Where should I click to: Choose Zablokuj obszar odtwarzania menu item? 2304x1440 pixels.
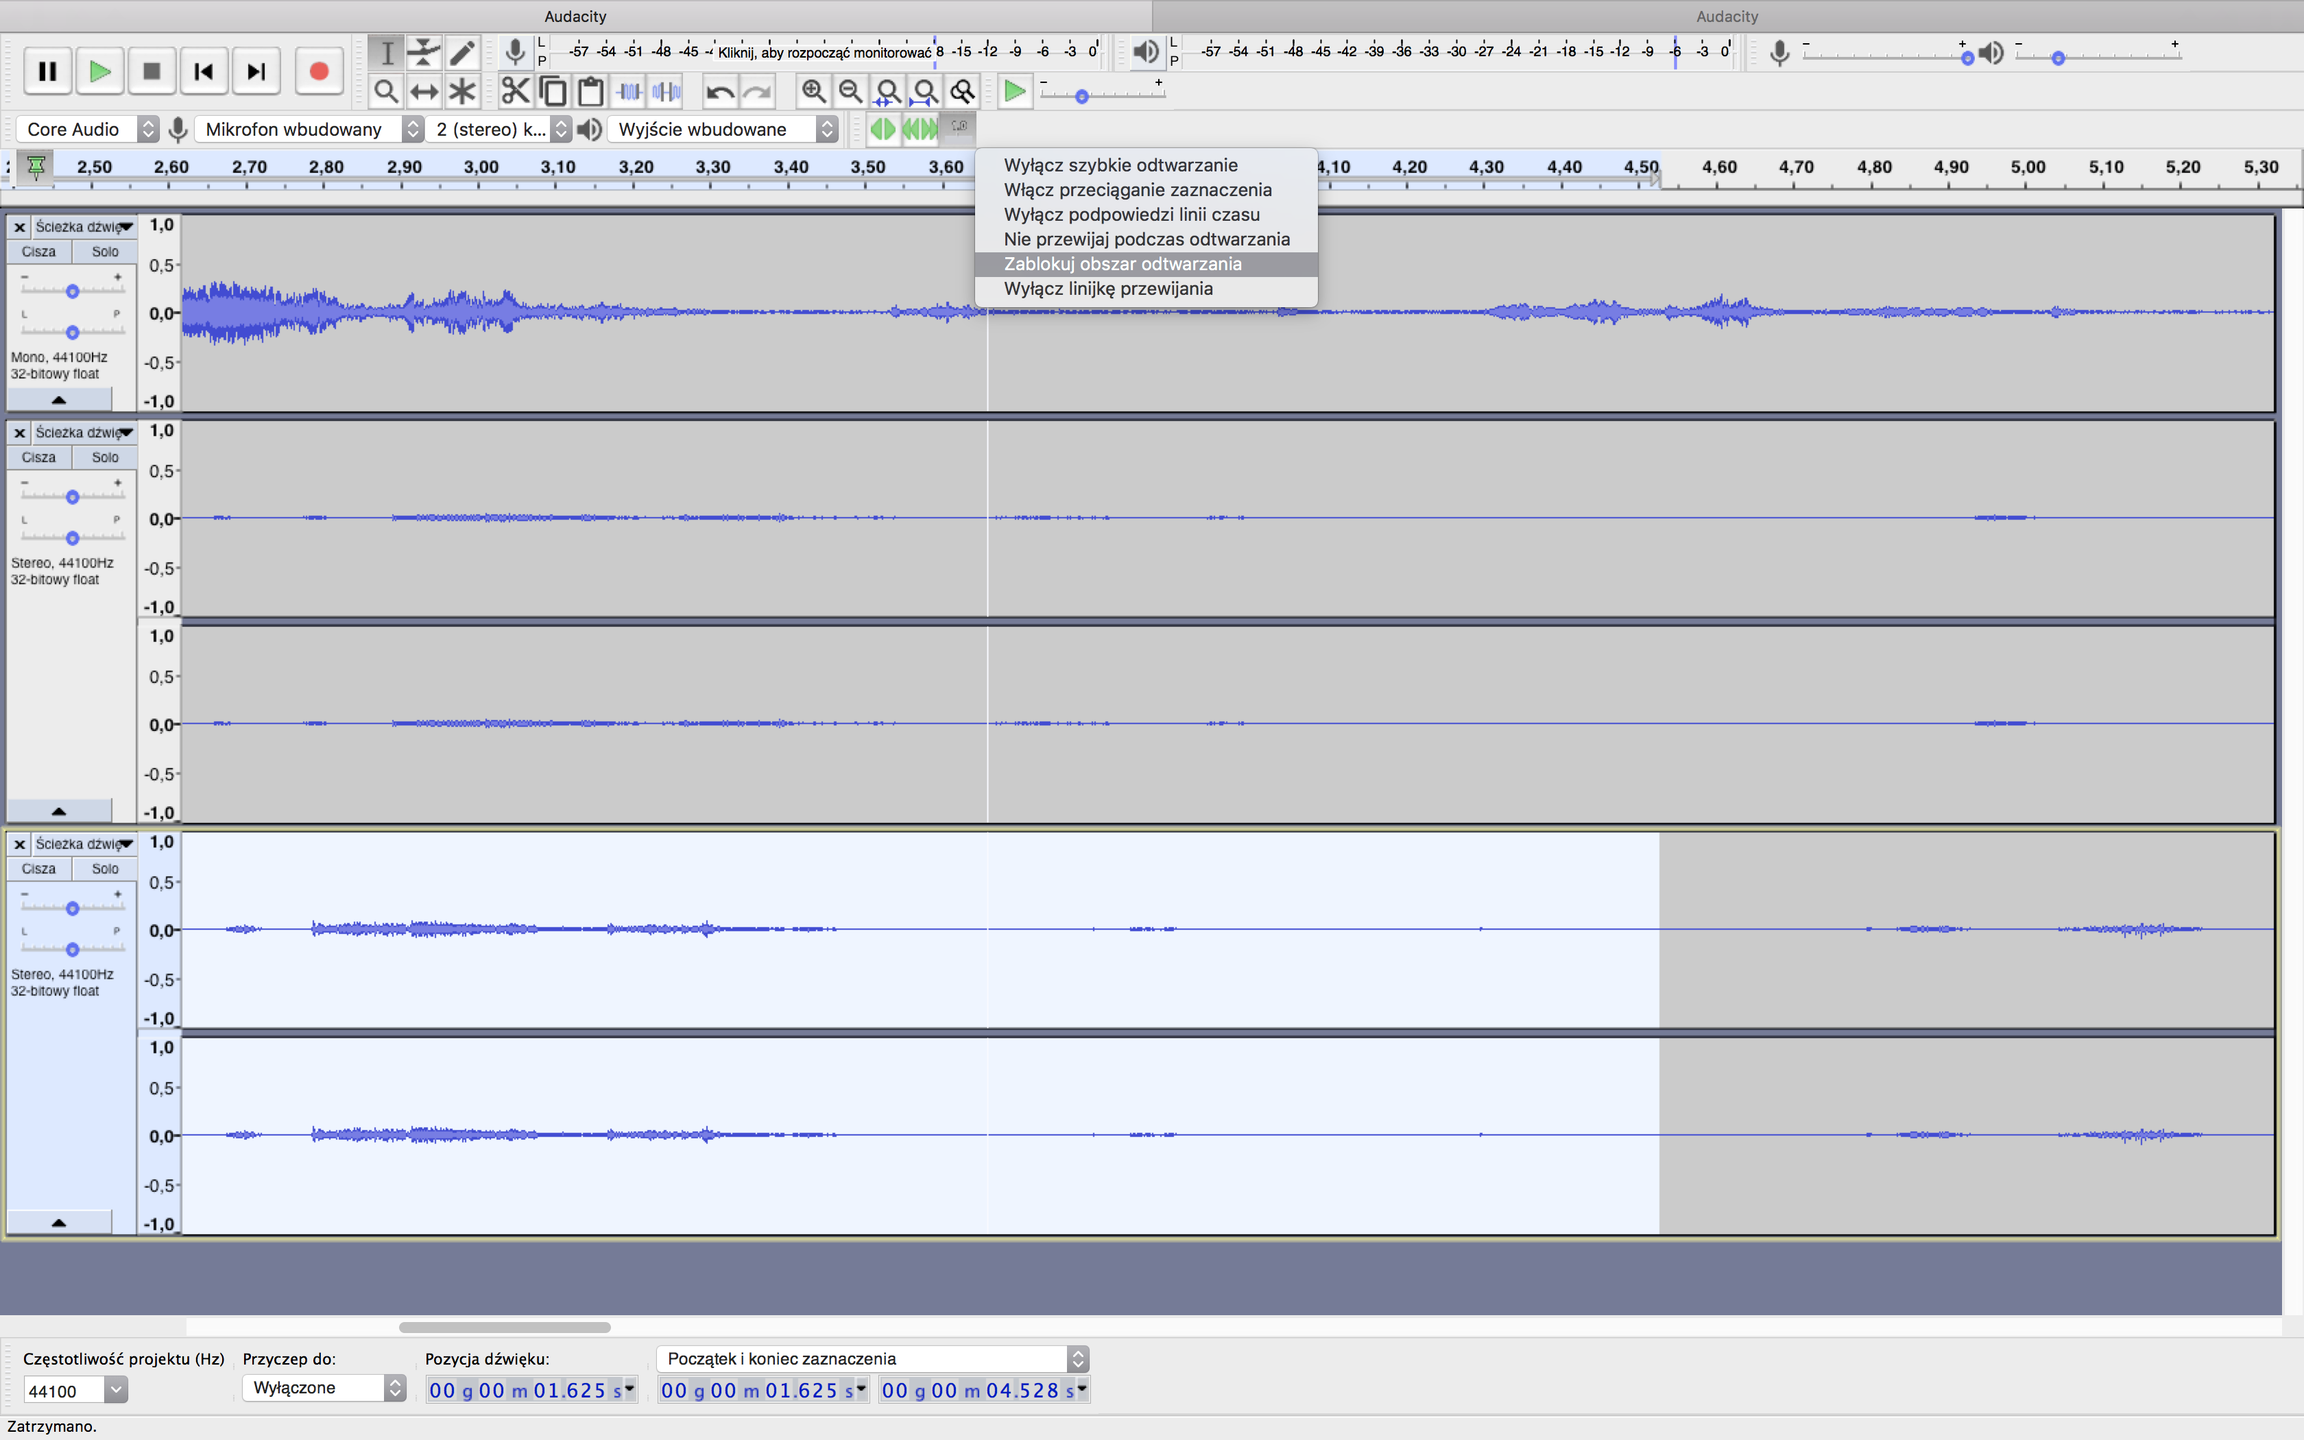(1122, 264)
